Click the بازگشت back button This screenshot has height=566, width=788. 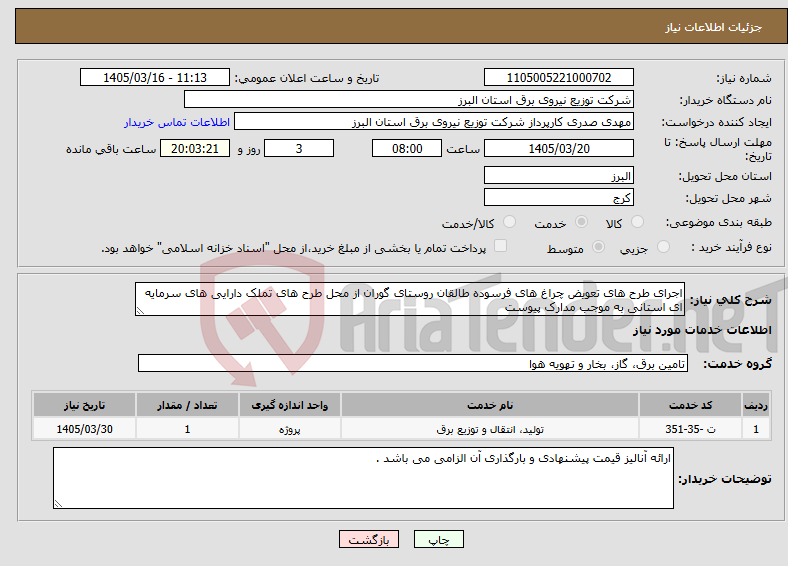tap(369, 539)
